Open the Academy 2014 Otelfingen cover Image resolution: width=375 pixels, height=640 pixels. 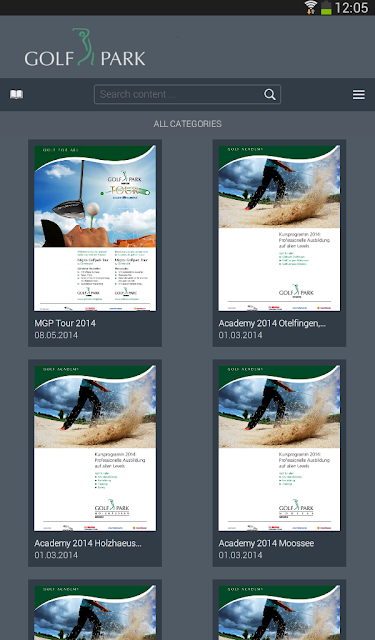click(x=279, y=228)
